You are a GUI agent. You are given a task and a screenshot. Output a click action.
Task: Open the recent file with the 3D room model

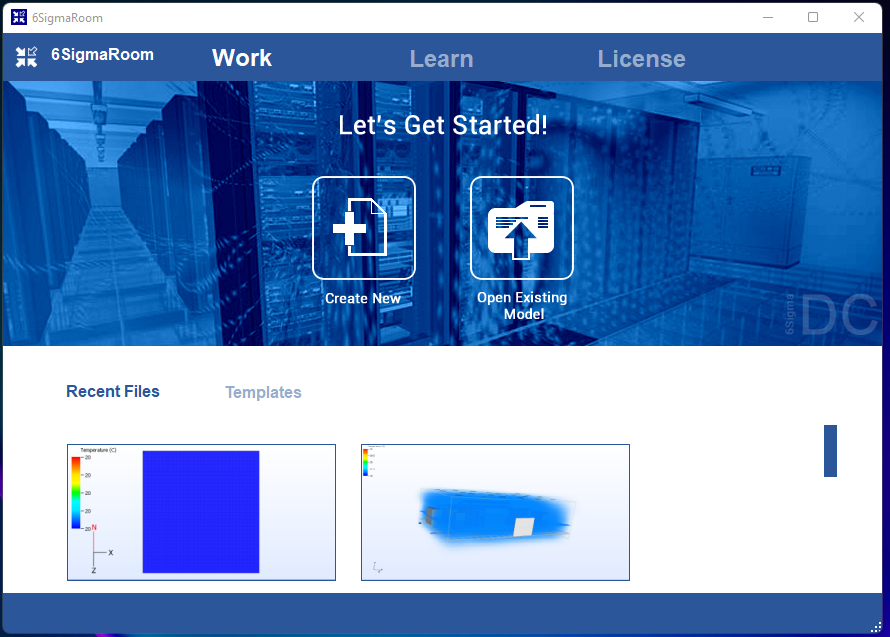[496, 512]
